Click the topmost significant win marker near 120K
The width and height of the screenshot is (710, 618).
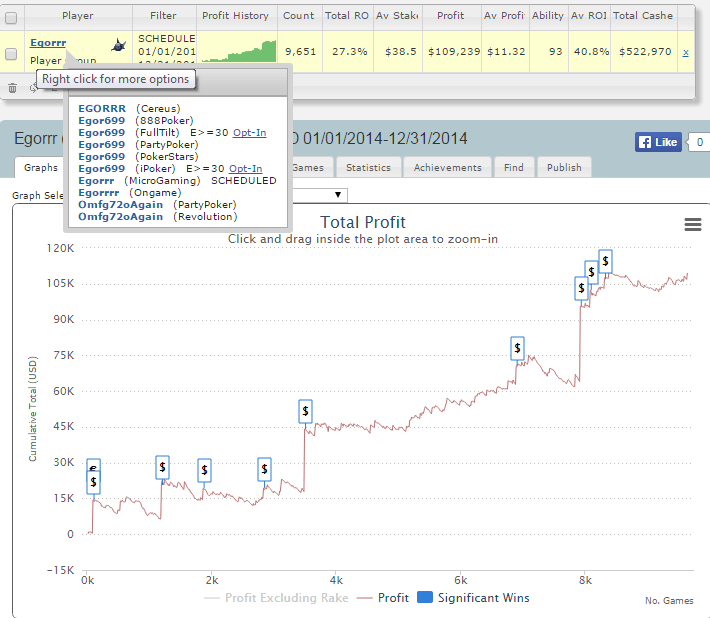point(605,261)
